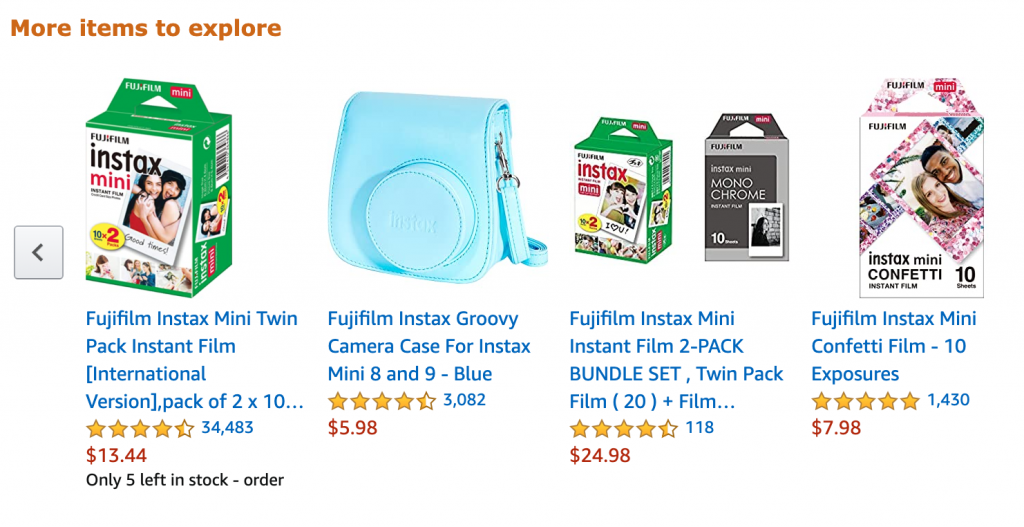Viewport: 1024px width, 527px height.
Task: Select the $24.98 bundle set price
Action: tap(600, 455)
